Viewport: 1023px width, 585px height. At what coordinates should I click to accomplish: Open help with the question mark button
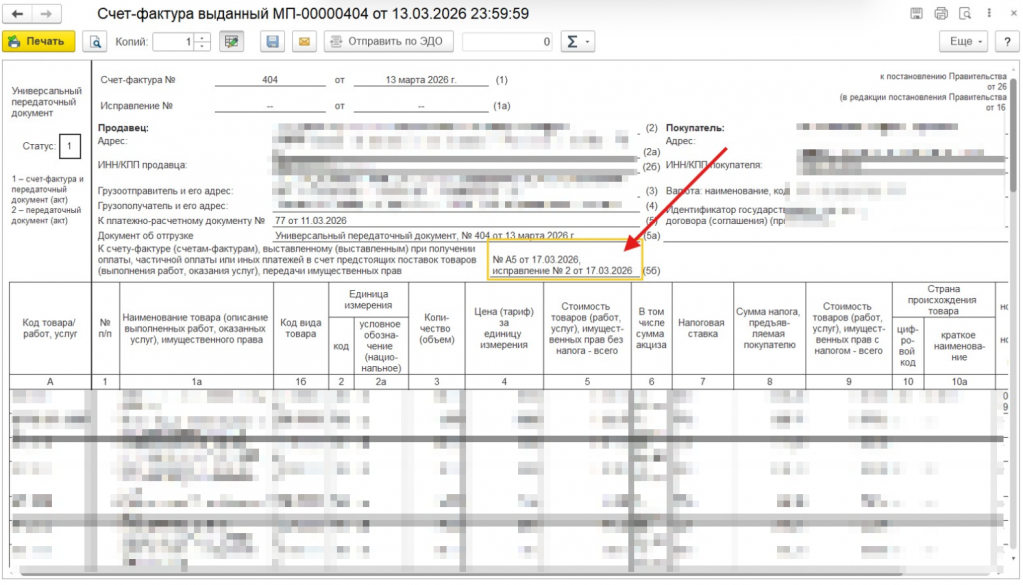pyautogui.click(x=1007, y=42)
